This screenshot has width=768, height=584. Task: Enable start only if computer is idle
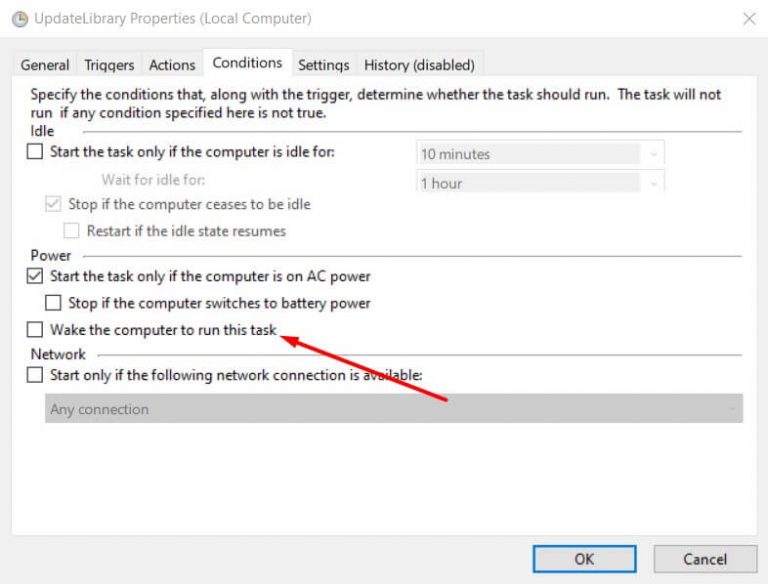[x=36, y=153]
